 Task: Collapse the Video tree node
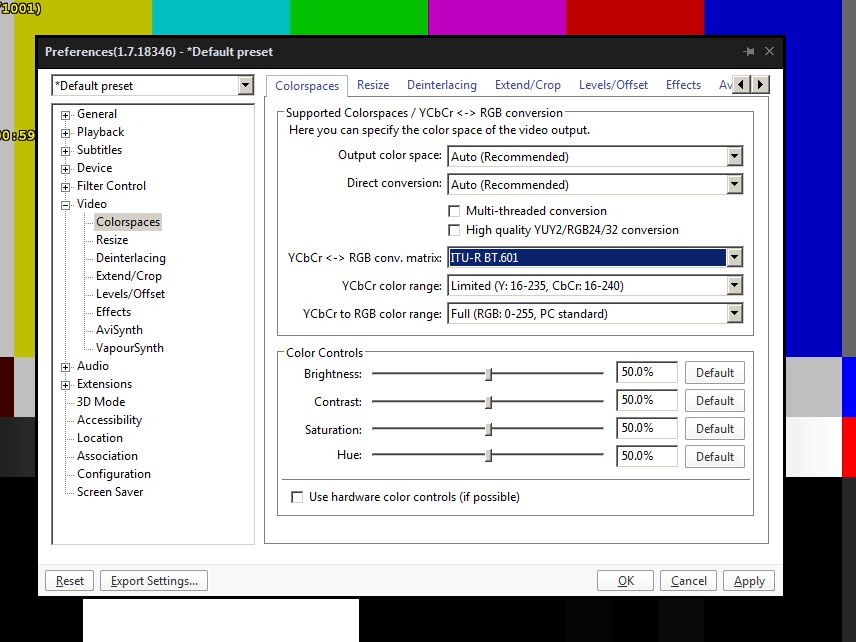(x=66, y=205)
